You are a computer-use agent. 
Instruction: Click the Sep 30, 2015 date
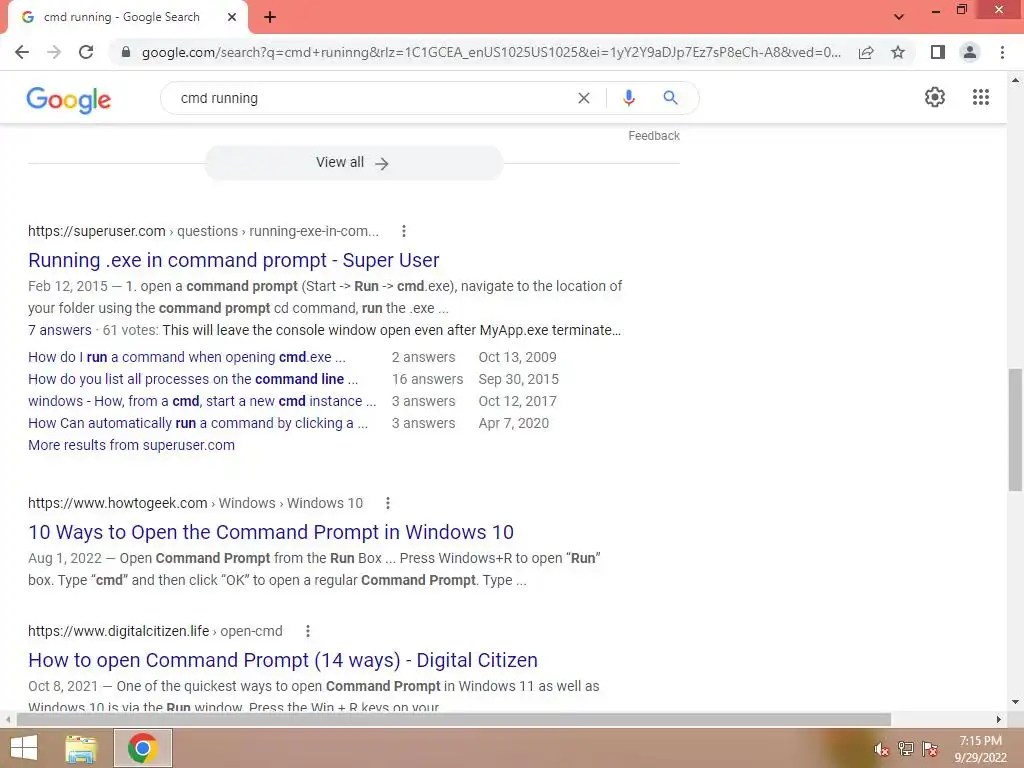[519, 379]
